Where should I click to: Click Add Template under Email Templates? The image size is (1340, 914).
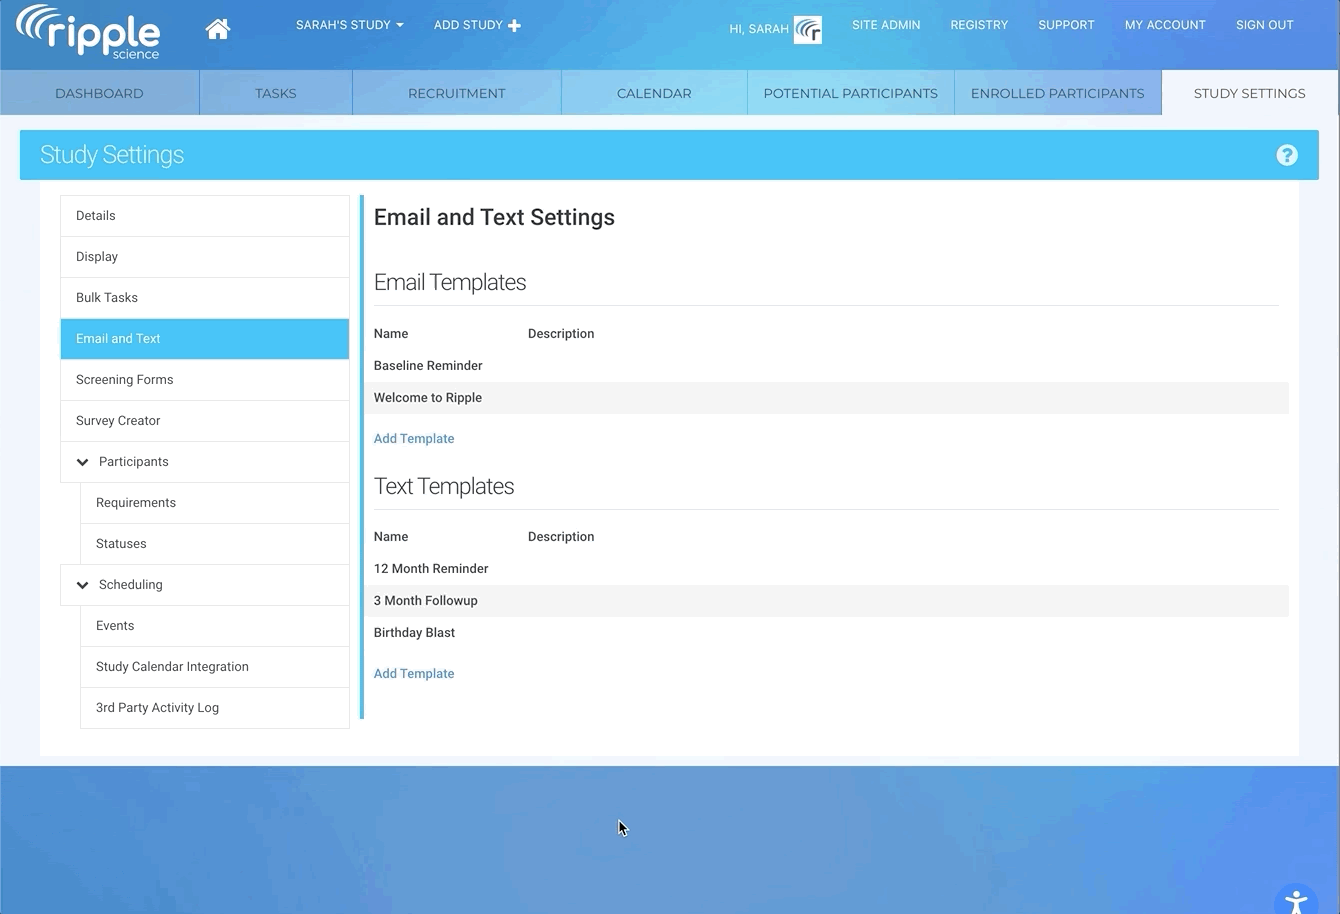414,439
